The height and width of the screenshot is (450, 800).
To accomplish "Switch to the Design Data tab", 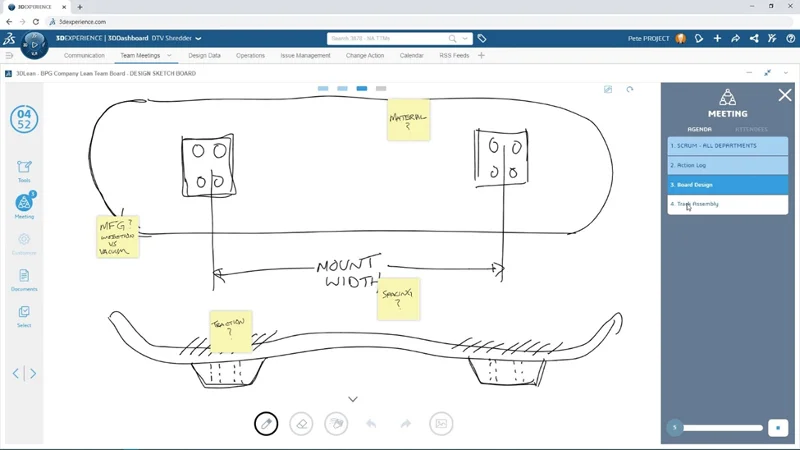I will point(204,56).
